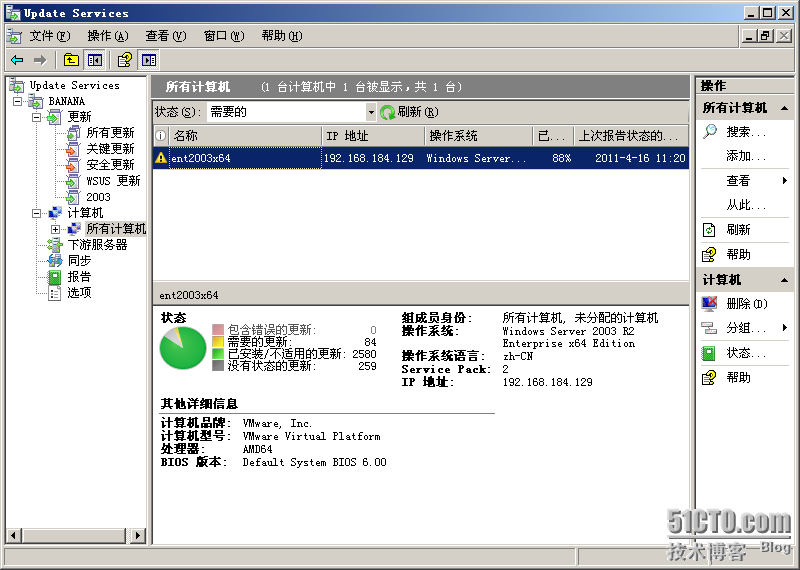
Task: Select 所有更新 in the tree
Action: click(x=110, y=133)
